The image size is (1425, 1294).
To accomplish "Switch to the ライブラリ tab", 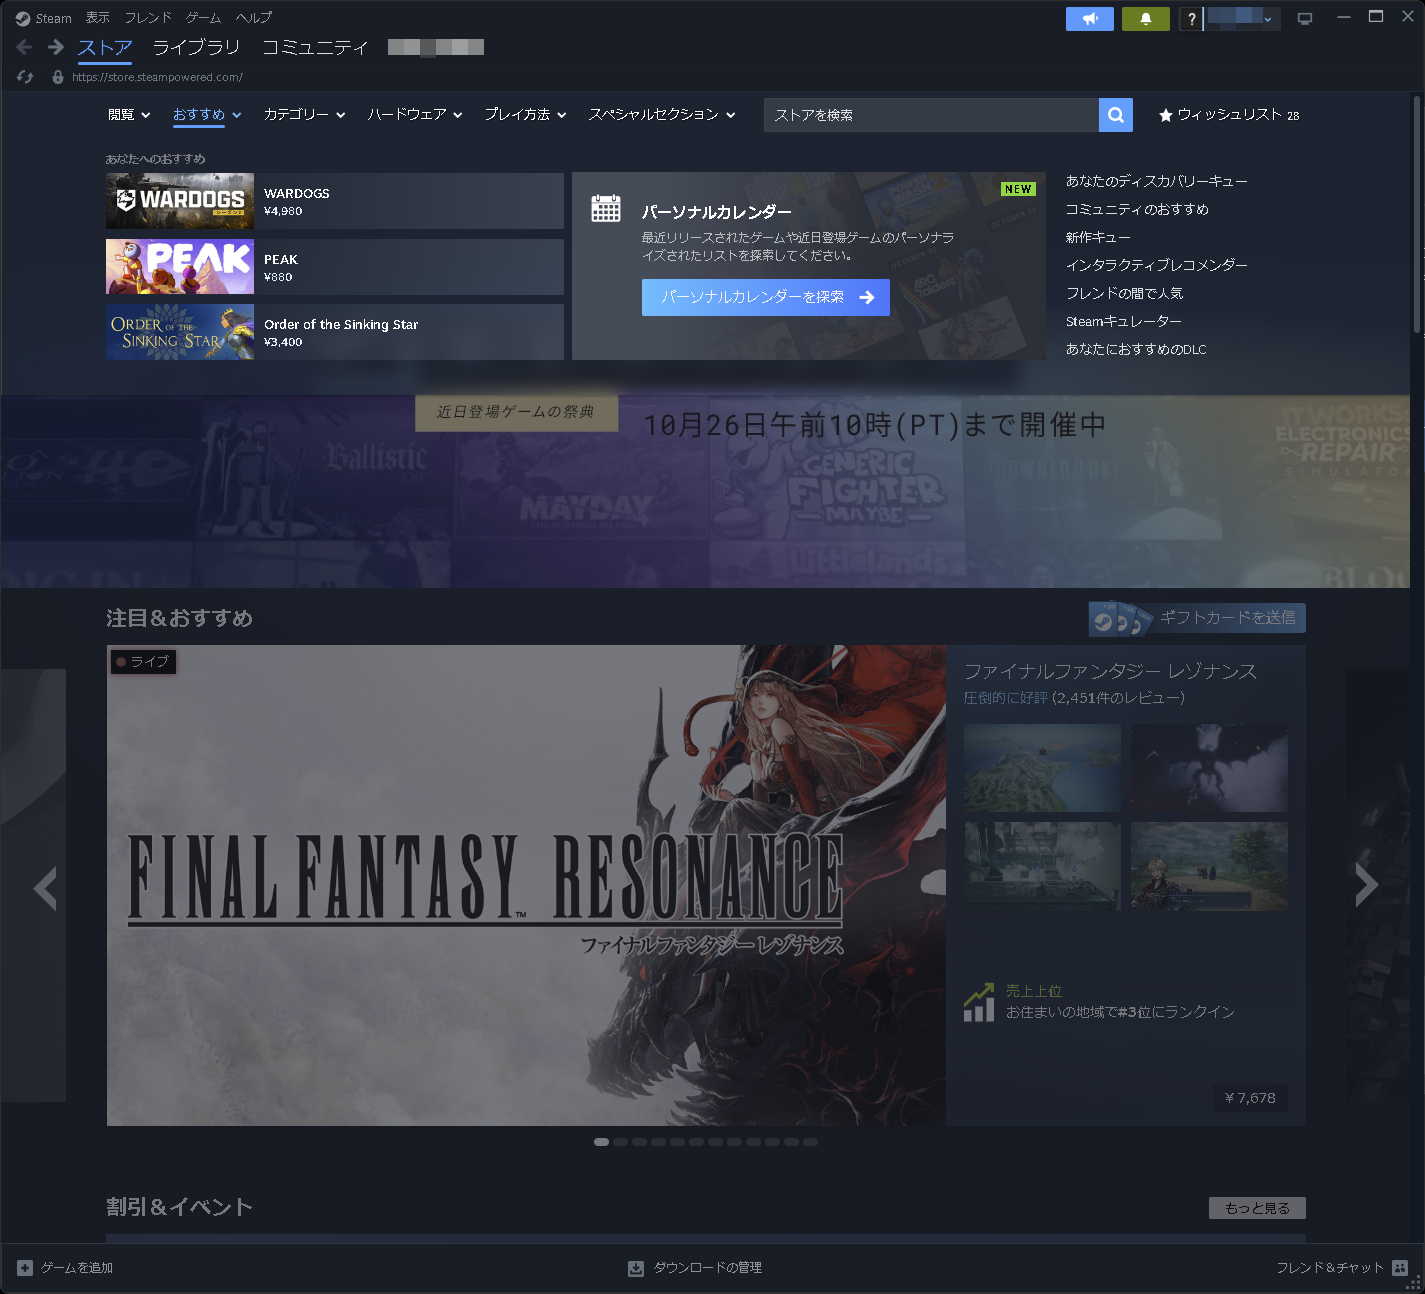I will coord(196,47).
